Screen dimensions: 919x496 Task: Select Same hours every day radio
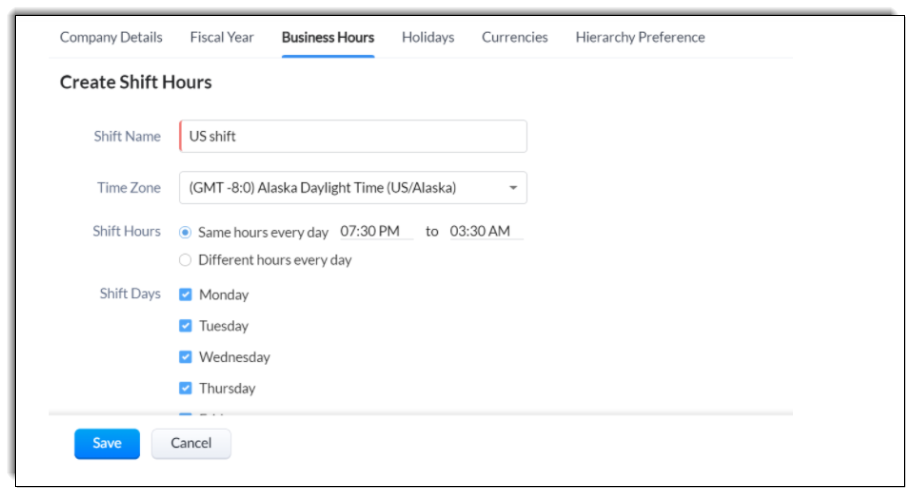click(185, 232)
